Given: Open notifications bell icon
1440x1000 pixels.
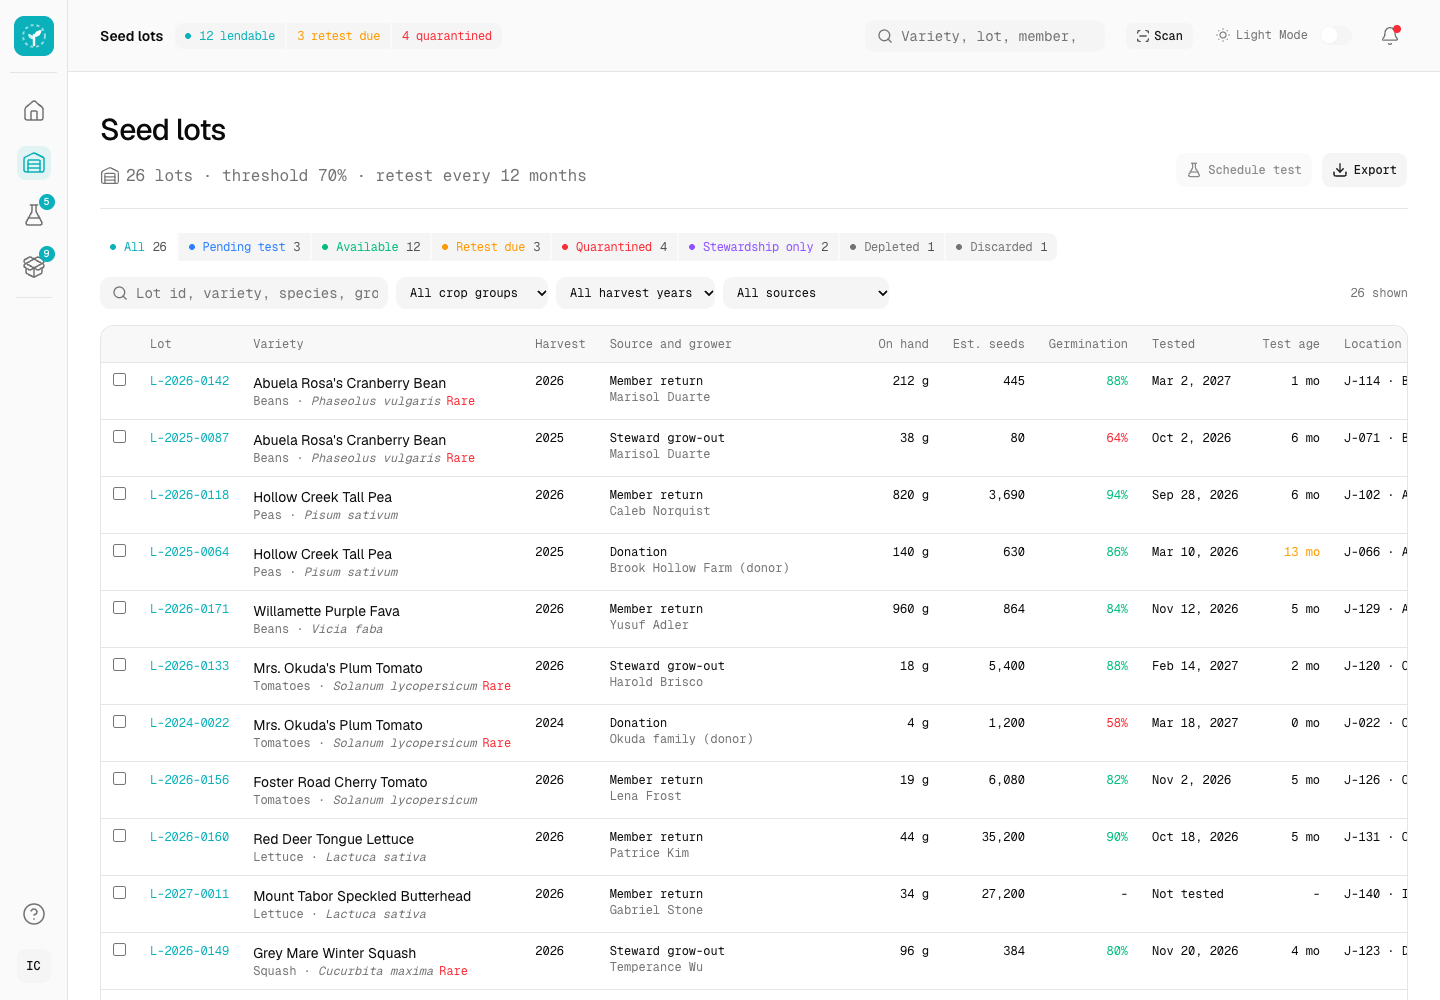Looking at the screenshot, I should click(x=1390, y=36).
